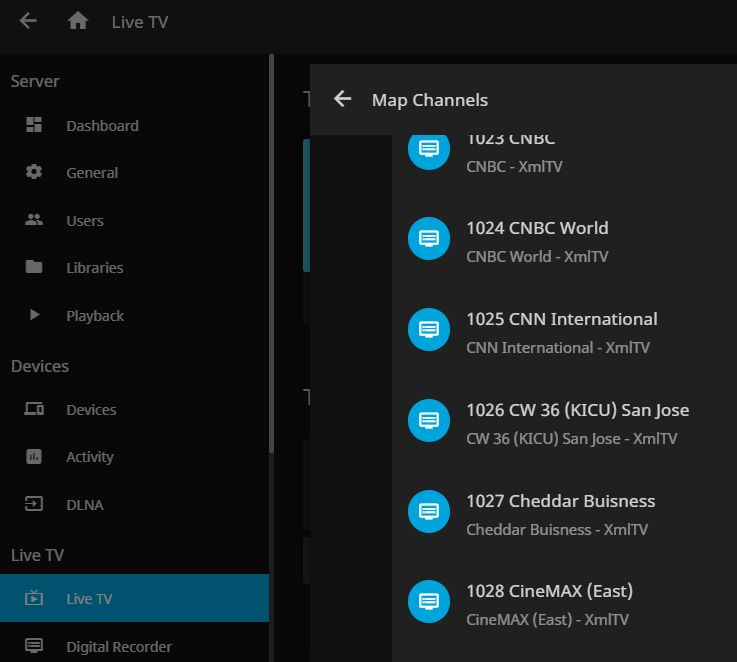Viewport: 737px width, 662px height.
Task: Click 'CW 36 (KICU) San Jose - XmlTV' text
Action: click(x=572, y=439)
